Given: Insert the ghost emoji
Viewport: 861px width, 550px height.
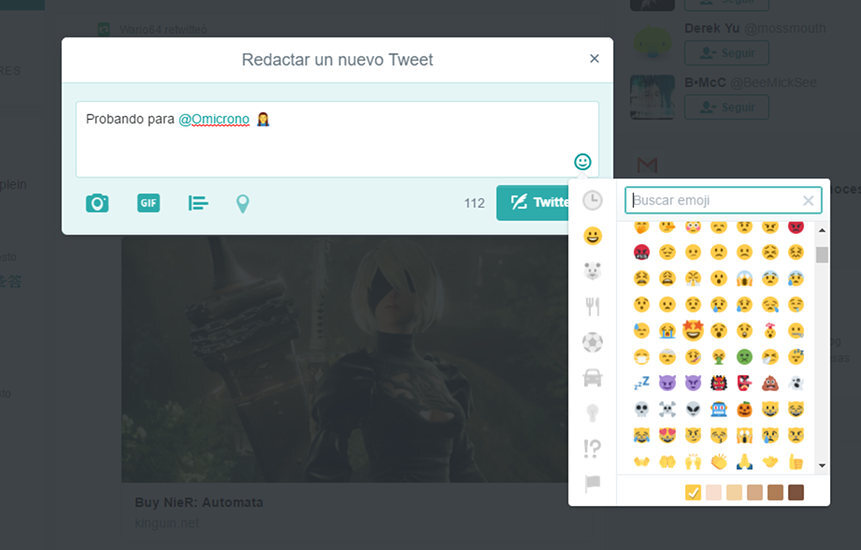Looking at the screenshot, I should [796, 383].
